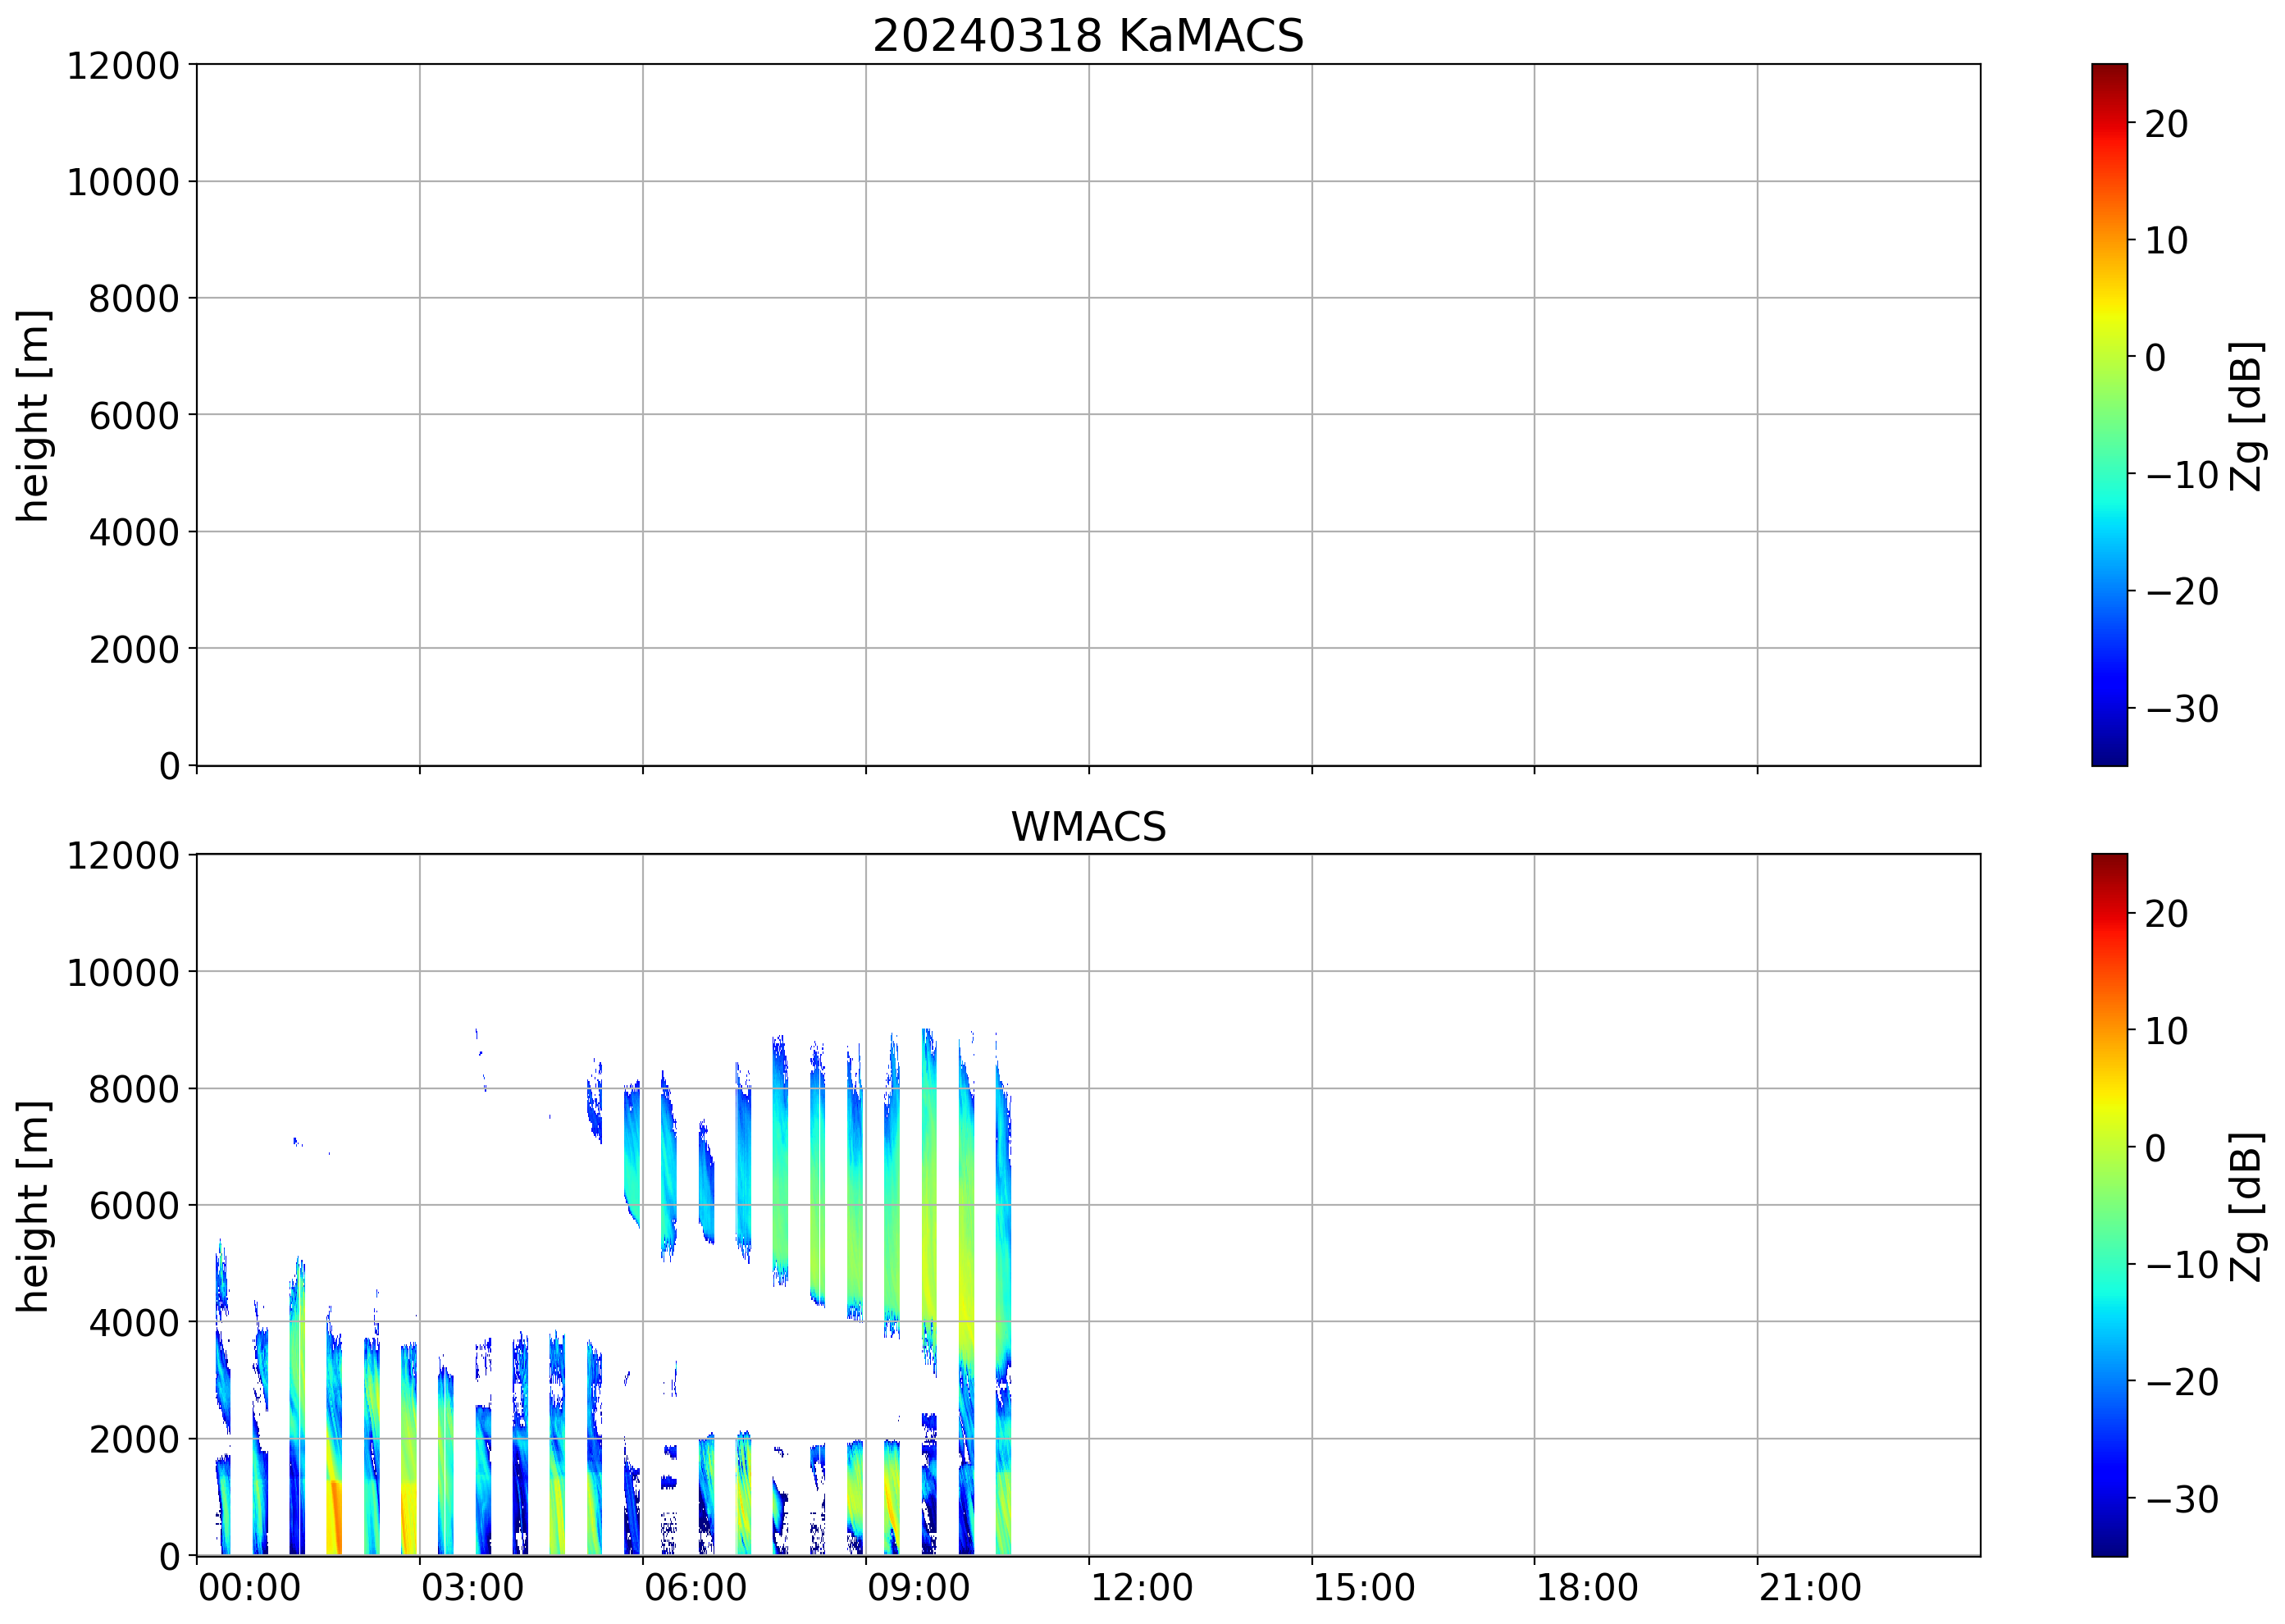Click the top colorbar gradient strip

pyautogui.click(x=2108, y=415)
